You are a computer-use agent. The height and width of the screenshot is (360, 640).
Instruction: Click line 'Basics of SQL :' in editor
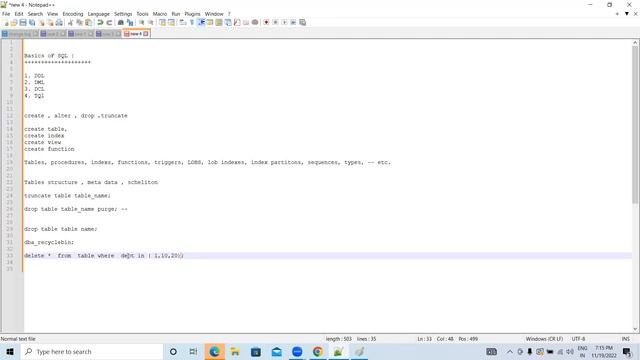49,56
